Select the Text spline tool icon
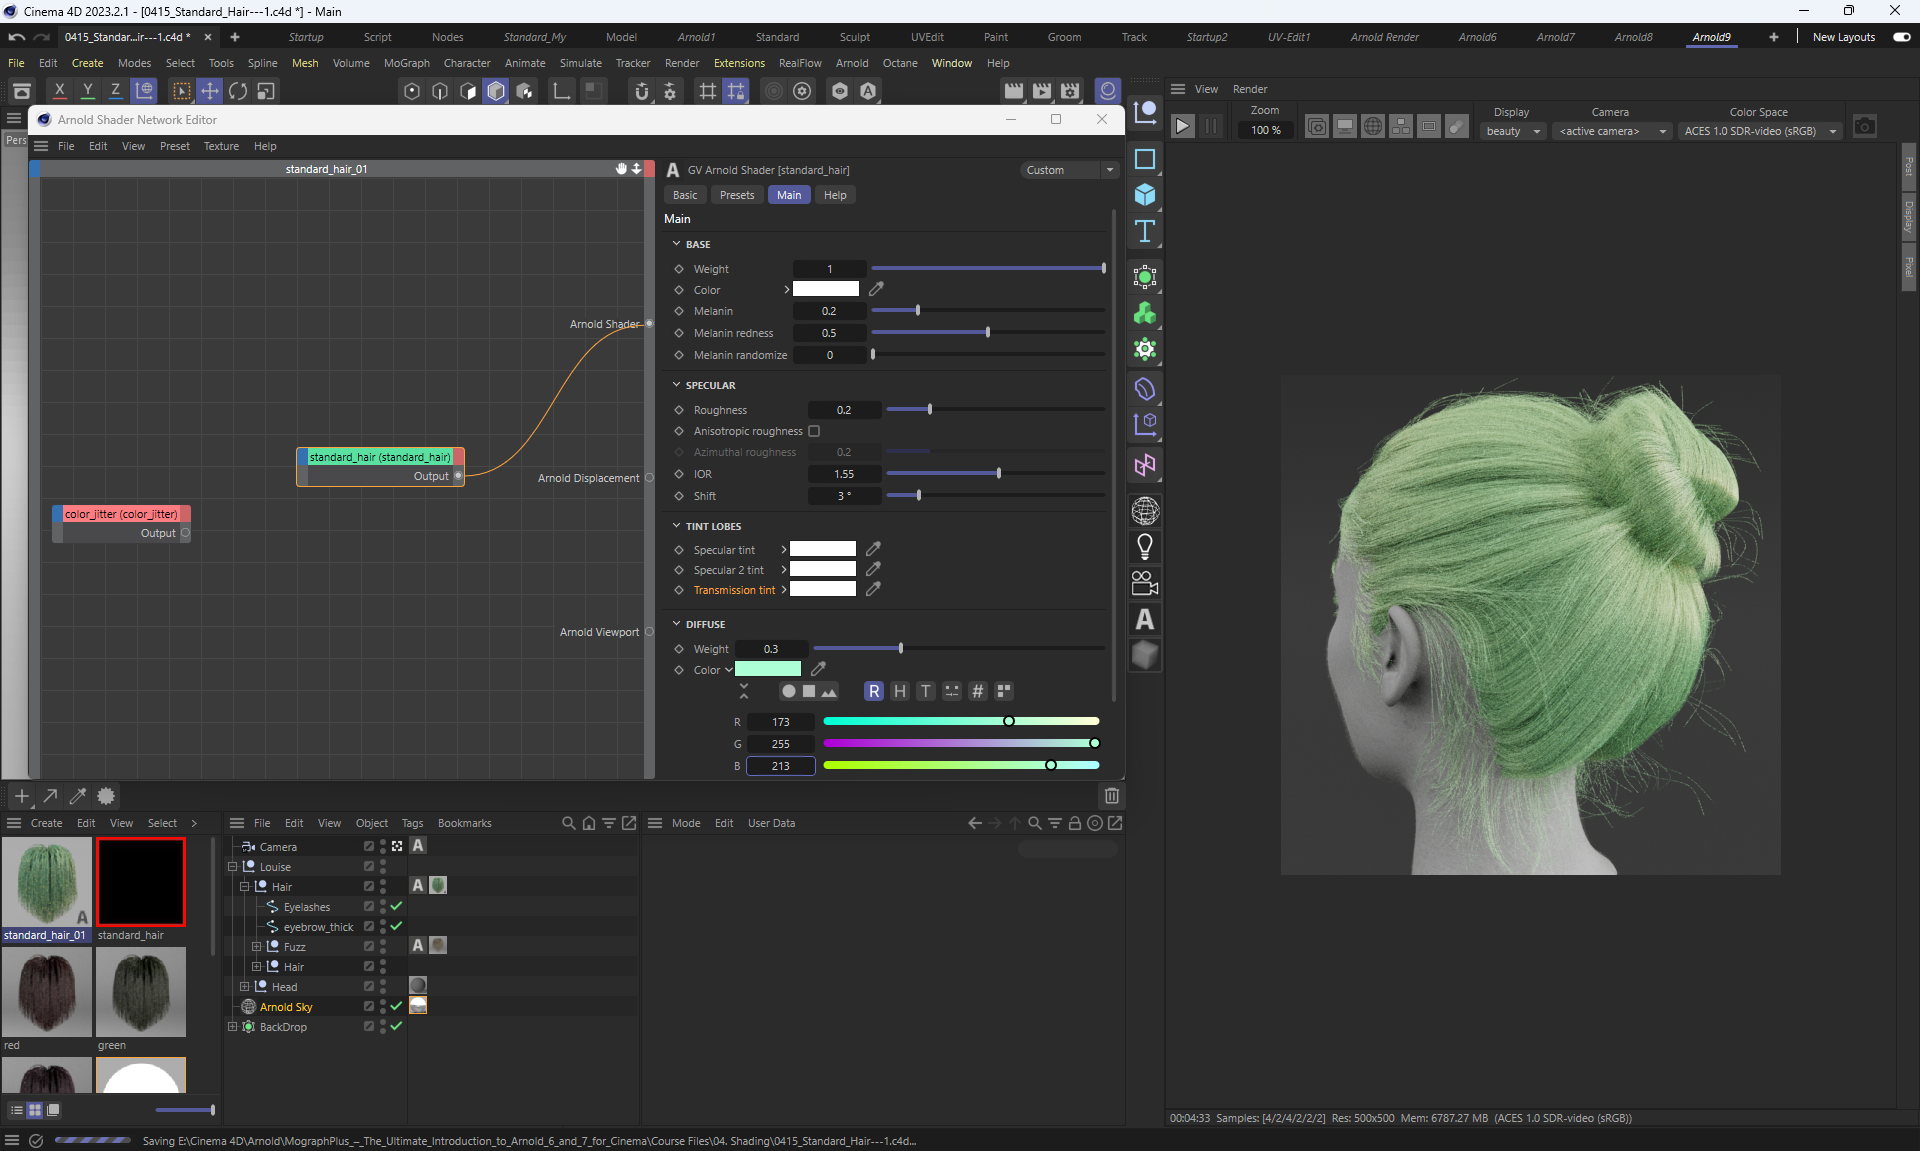The height and width of the screenshot is (1151, 1920). tap(1145, 232)
